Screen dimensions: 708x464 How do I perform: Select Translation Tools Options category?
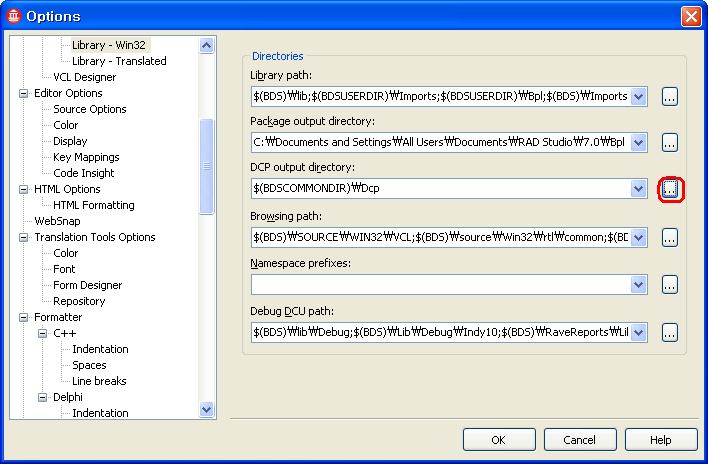(x=95, y=237)
